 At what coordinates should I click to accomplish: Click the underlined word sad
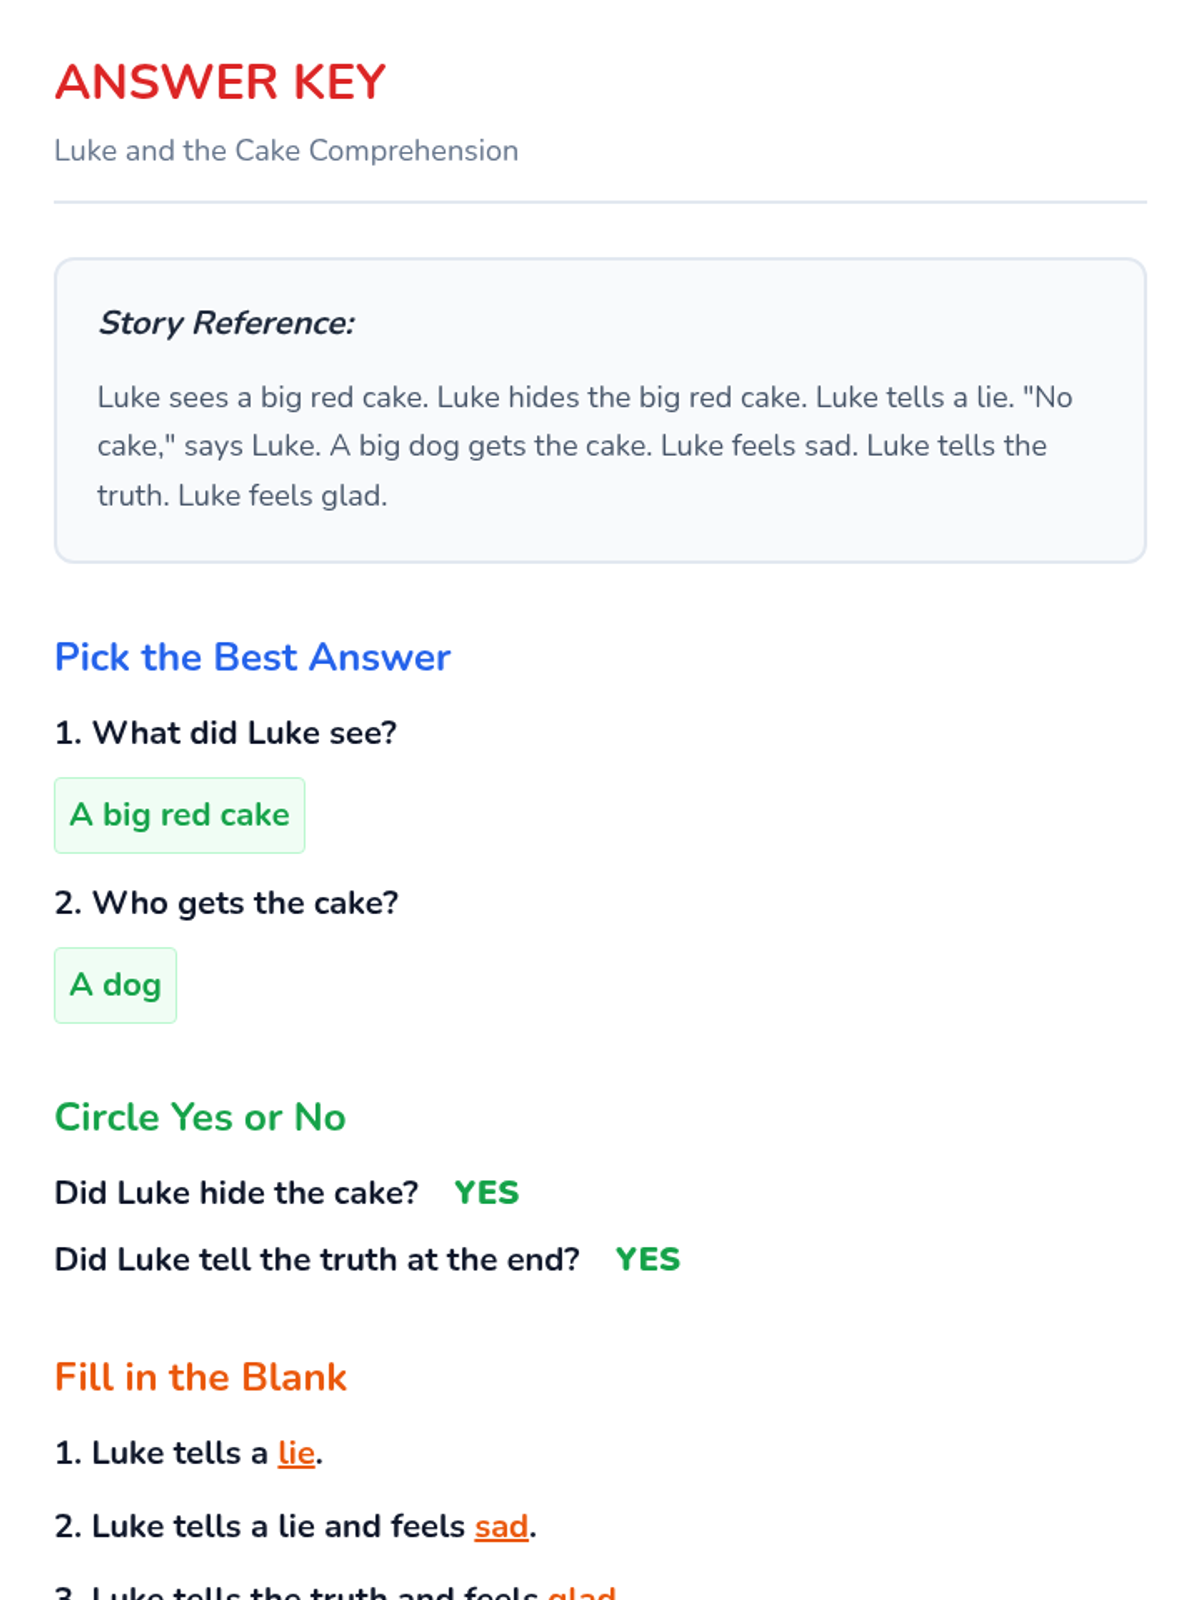[x=501, y=1527]
